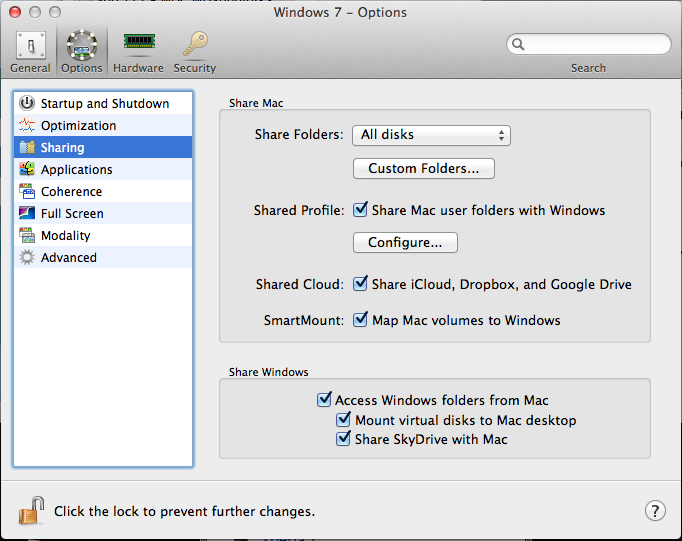This screenshot has width=682, height=541.
Task: Click the padlock to prevent changes
Action: [x=31, y=510]
